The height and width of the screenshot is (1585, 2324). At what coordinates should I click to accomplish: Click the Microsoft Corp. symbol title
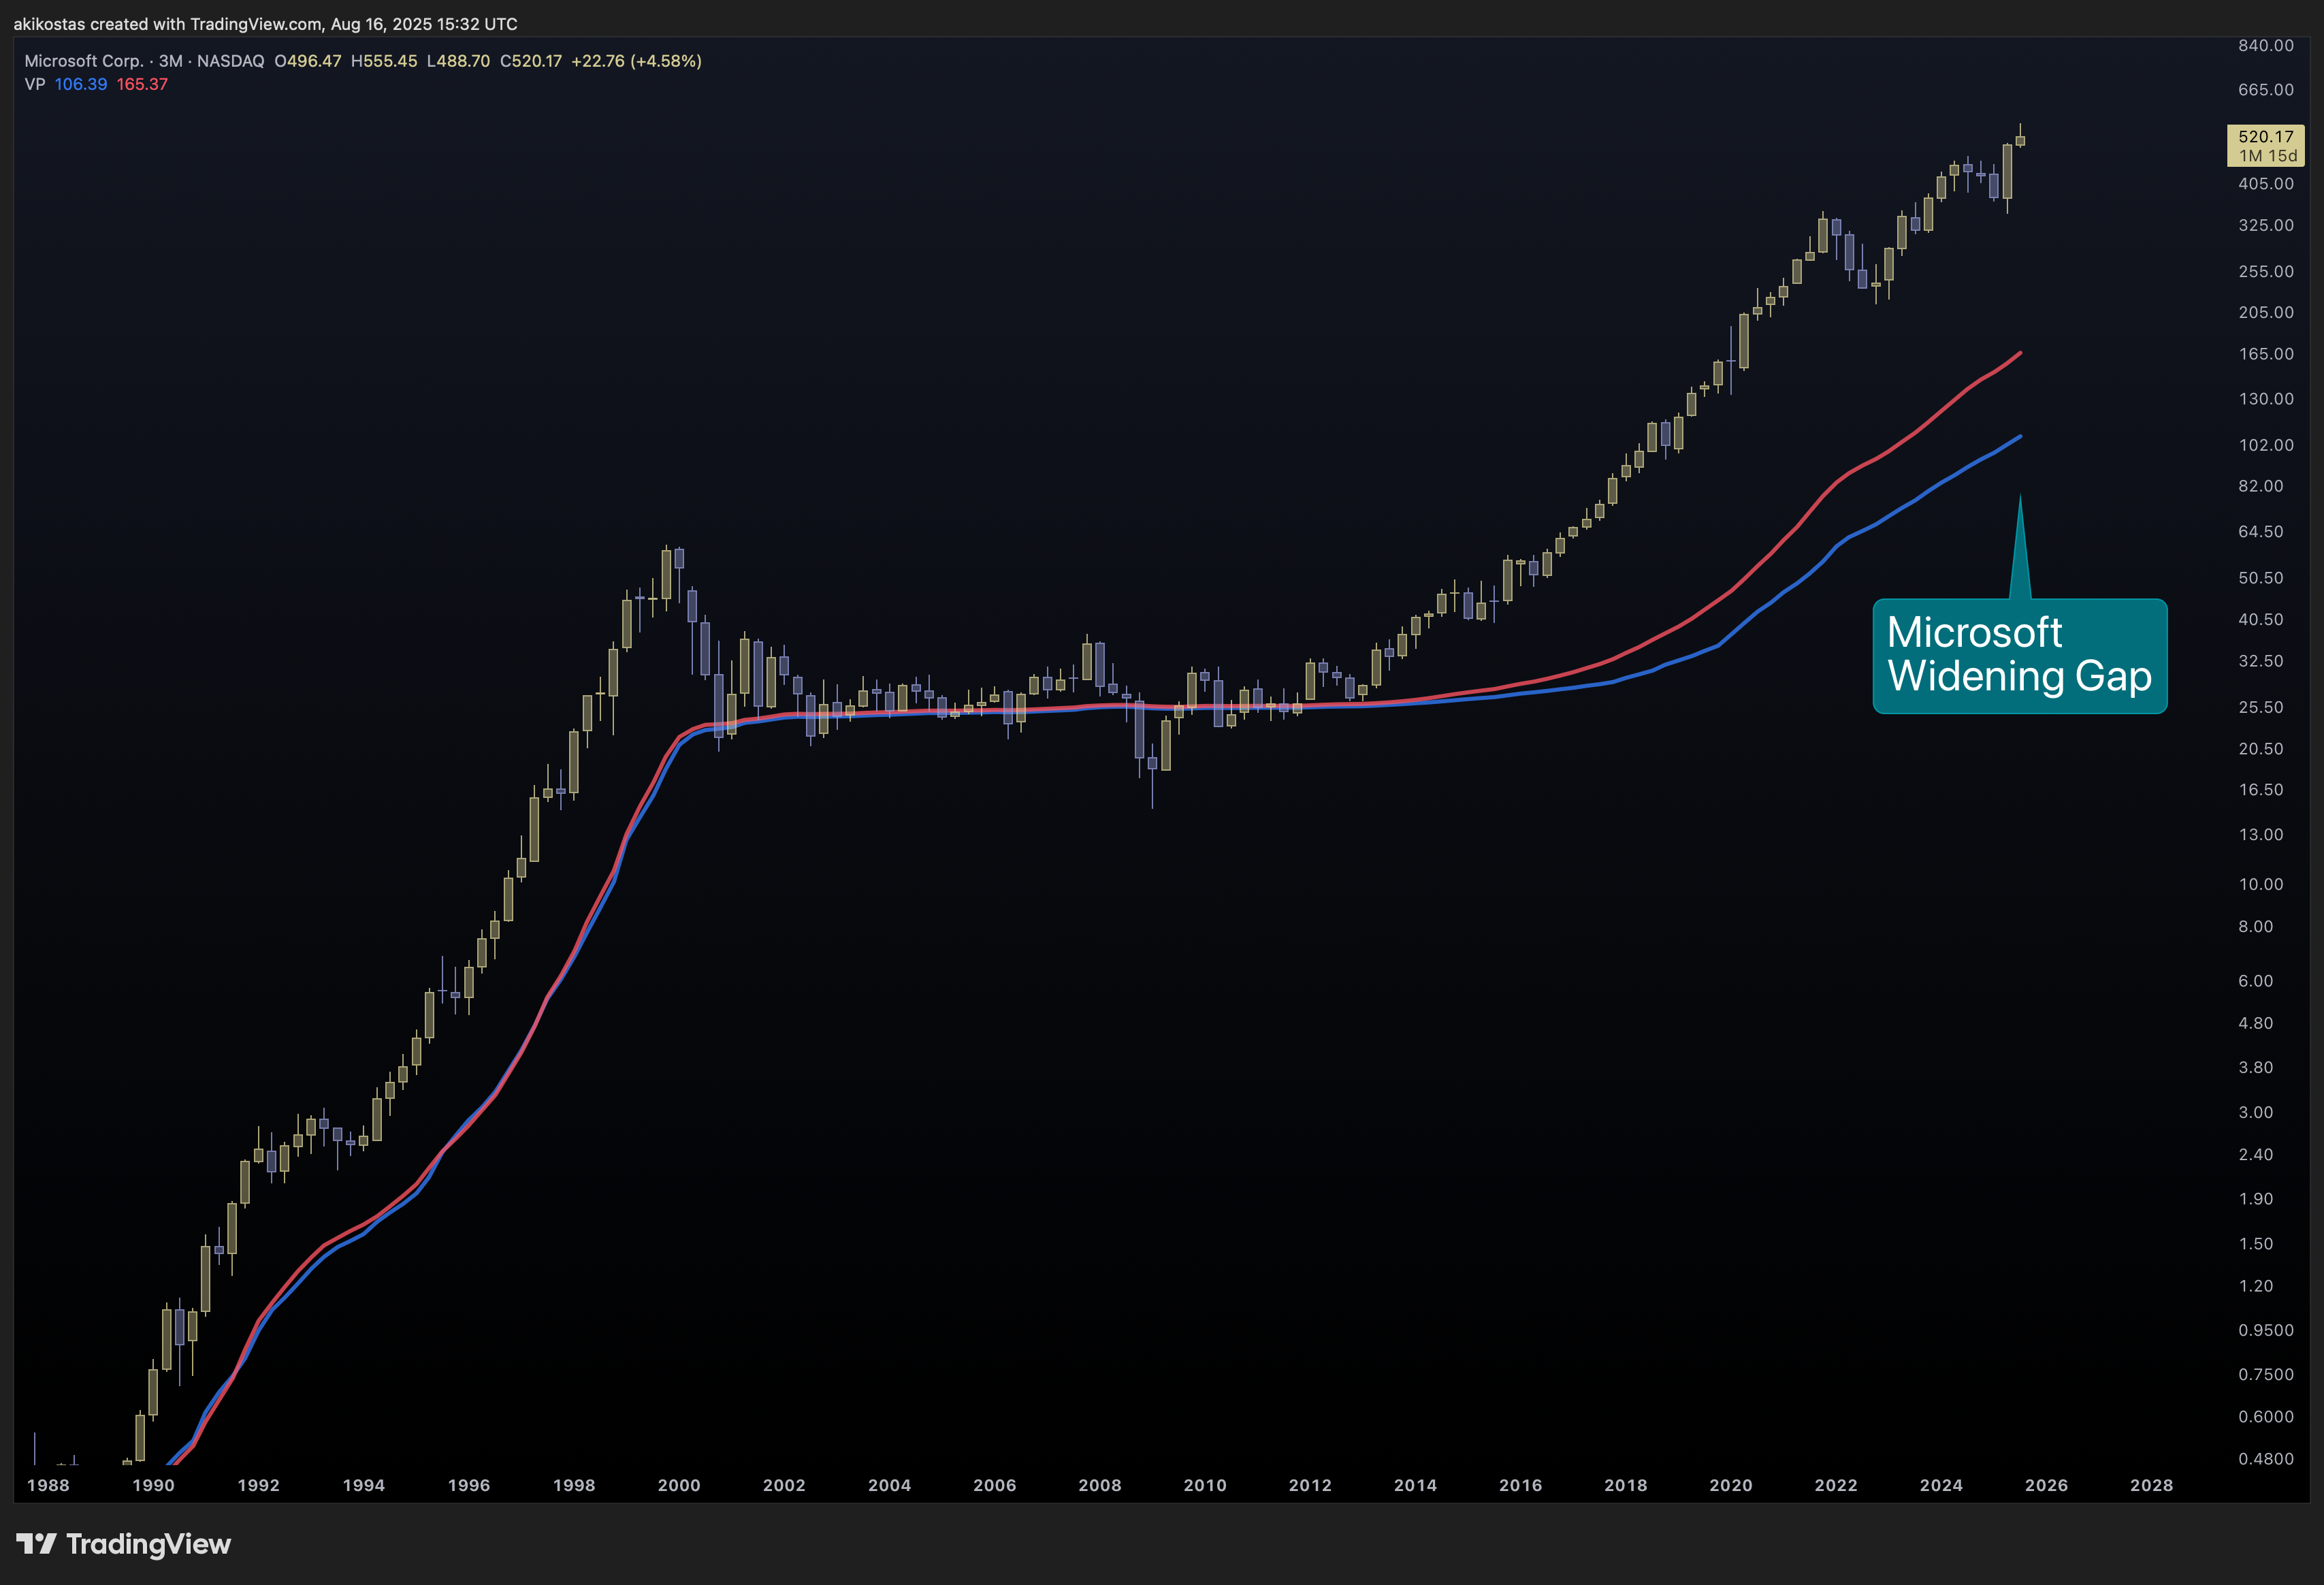coord(84,61)
